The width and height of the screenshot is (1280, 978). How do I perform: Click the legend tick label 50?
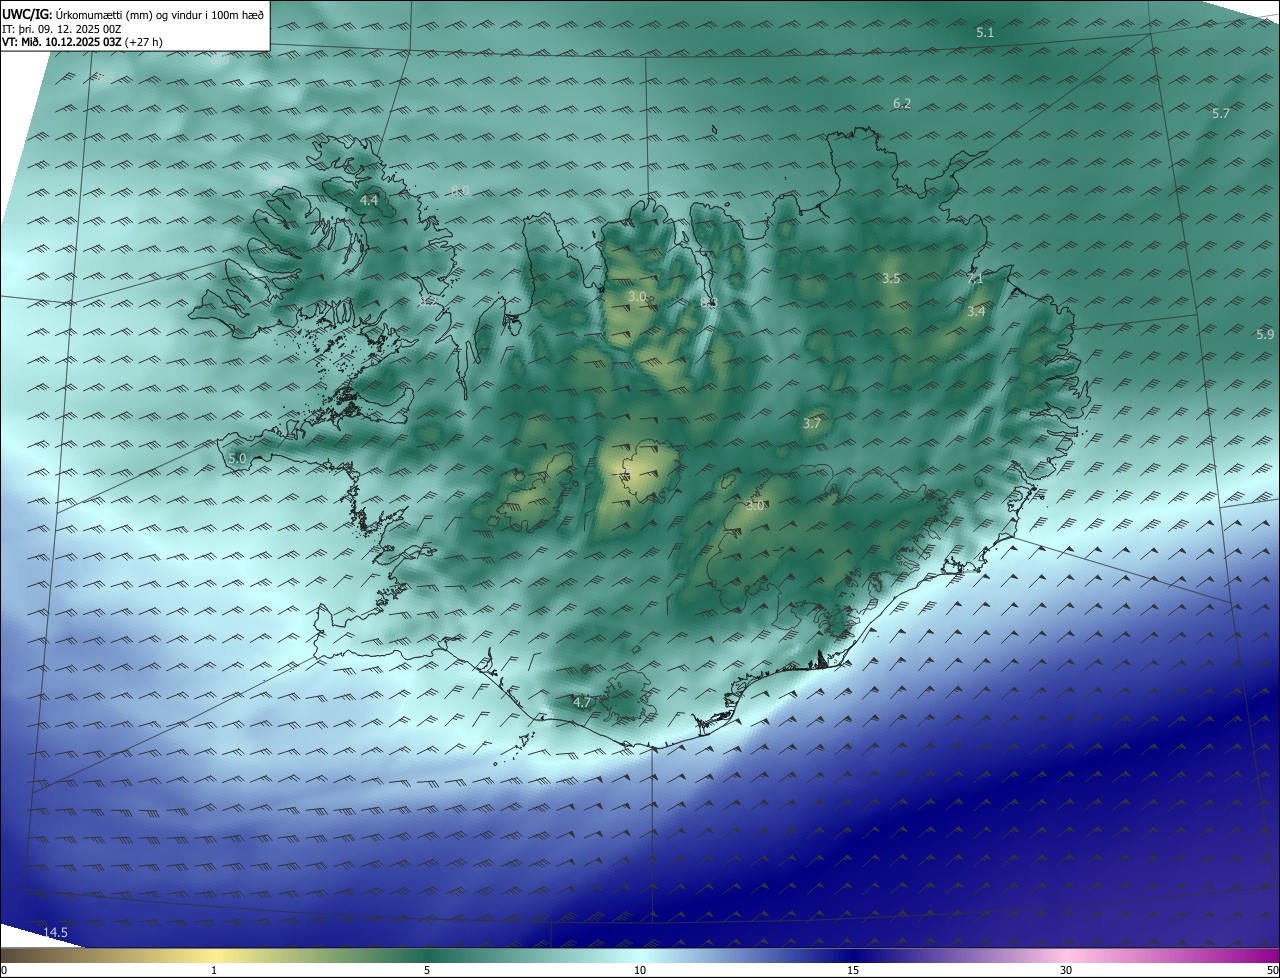(1272, 970)
